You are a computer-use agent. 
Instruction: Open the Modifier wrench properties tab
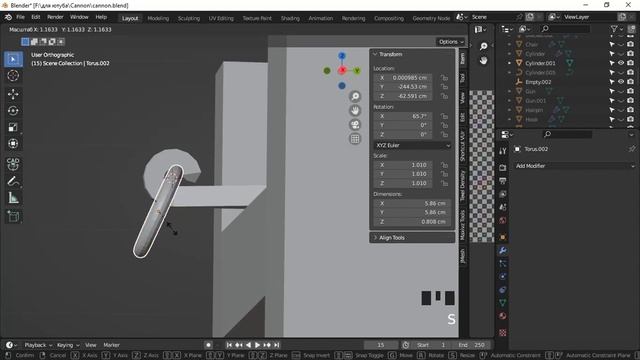coord(502,250)
